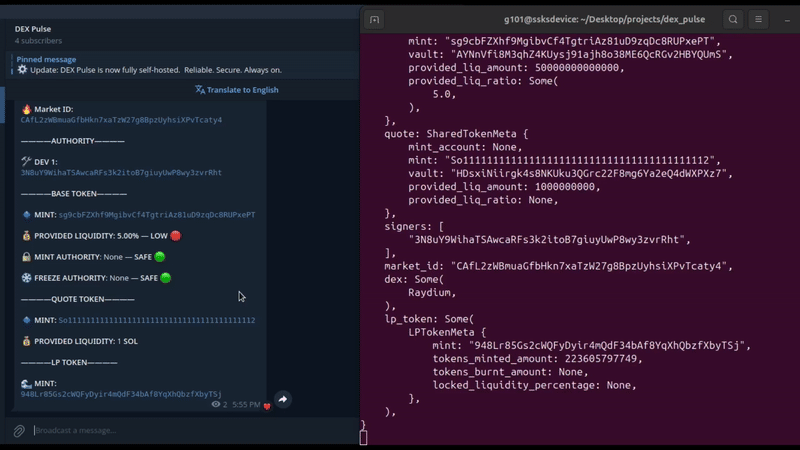This screenshot has width=800, height=450.
Task: Click terminal line tokens_burnt_amount: None
Action: point(511,372)
